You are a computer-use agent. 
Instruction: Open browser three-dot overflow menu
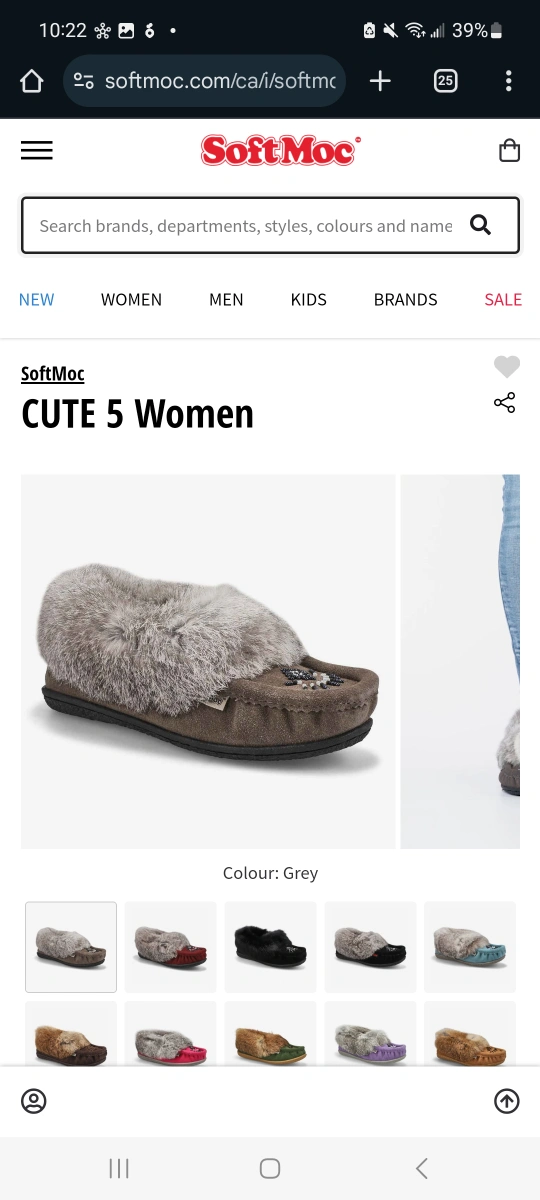tap(509, 81)
